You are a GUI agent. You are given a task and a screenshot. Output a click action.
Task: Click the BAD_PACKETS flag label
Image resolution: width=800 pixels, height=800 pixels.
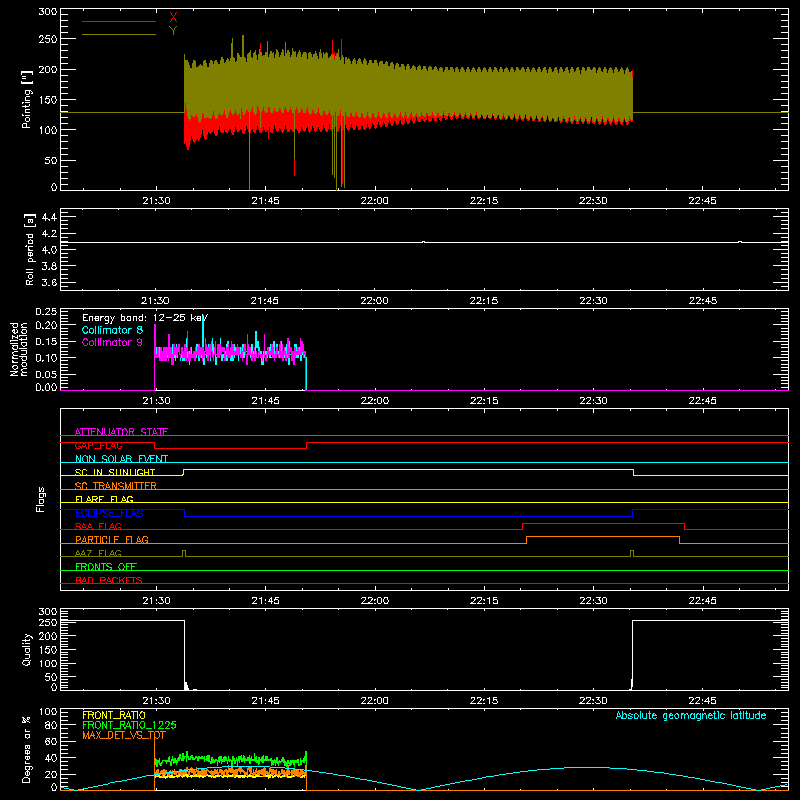tap(109, 580)
